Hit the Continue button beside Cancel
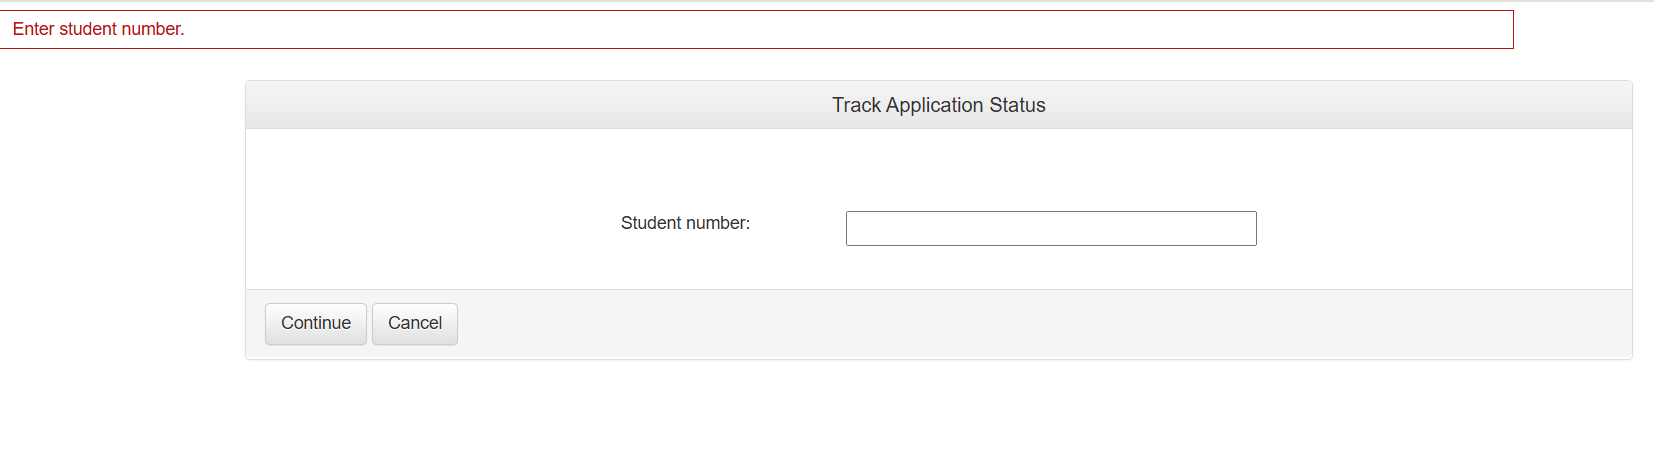Viewport: 1654px width, 471px height. (315, 324)
